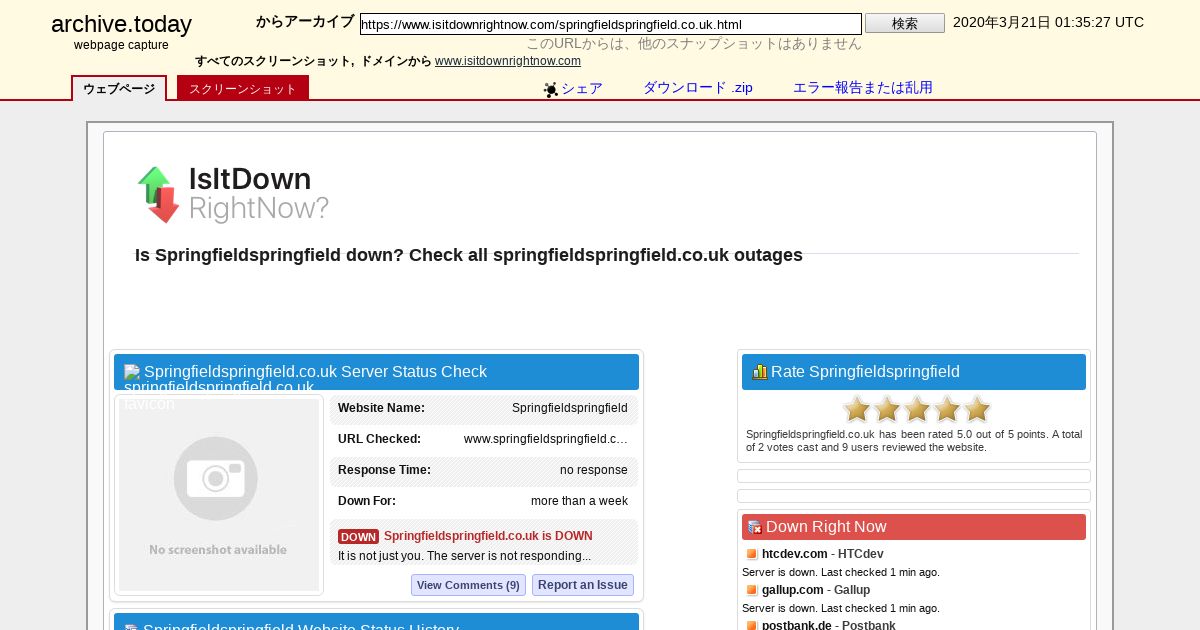1200x630 pixels.
Task: Click the share icon beside シェア
Action: [551, 90]
